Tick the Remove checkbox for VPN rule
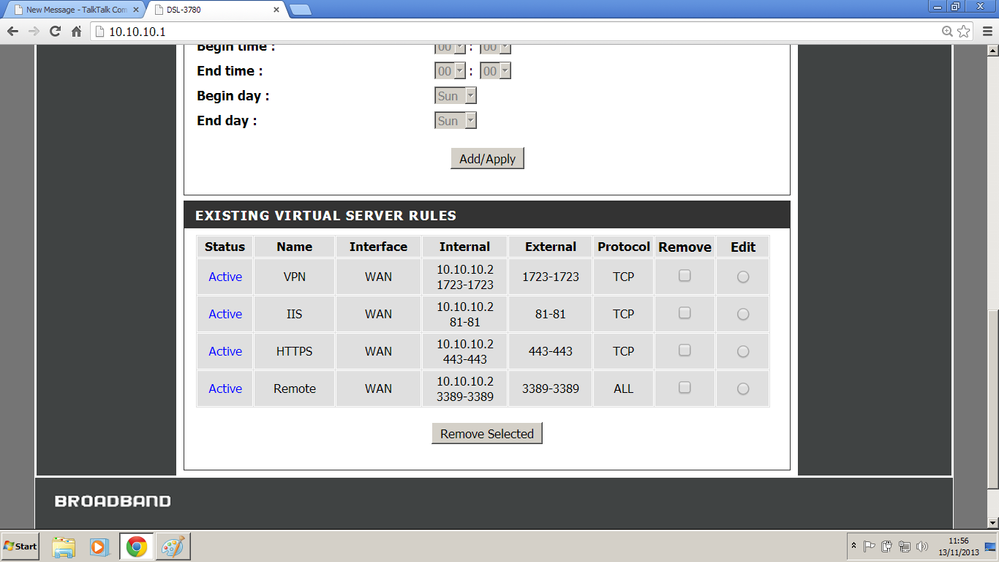Viewport: 999px width, 562px height. 685,276
